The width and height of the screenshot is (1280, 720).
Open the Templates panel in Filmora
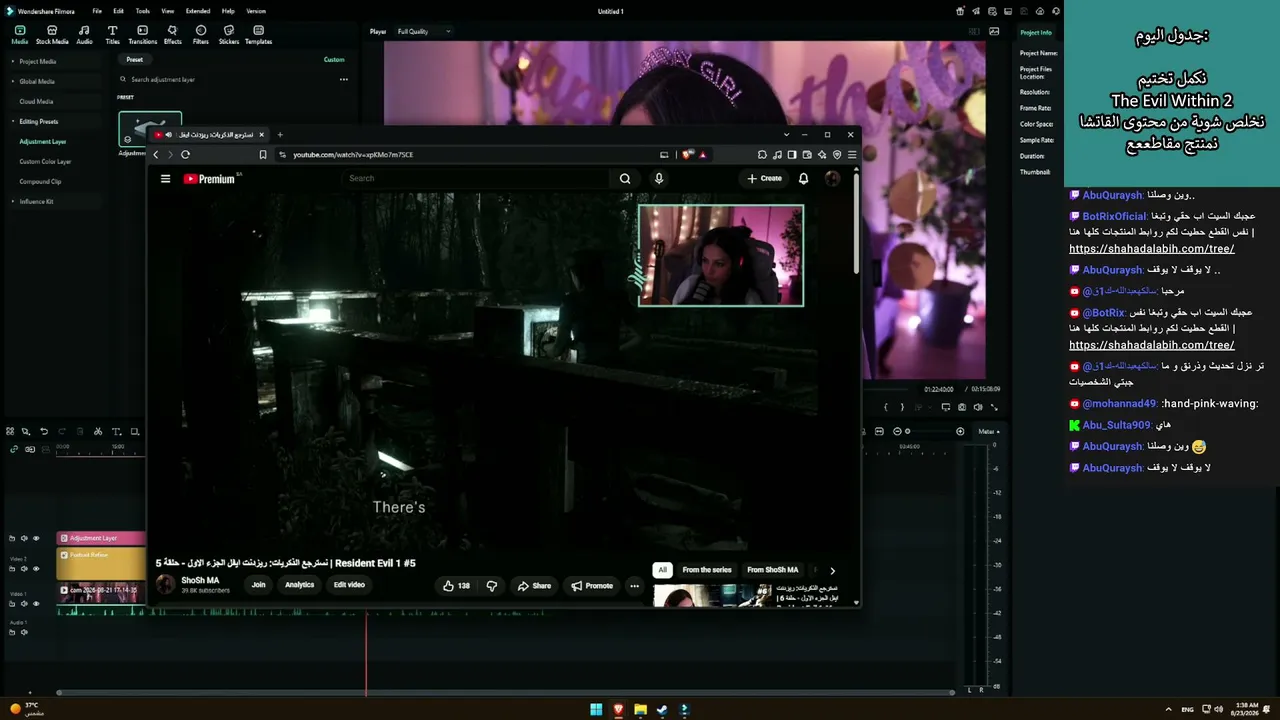[258, 35]
